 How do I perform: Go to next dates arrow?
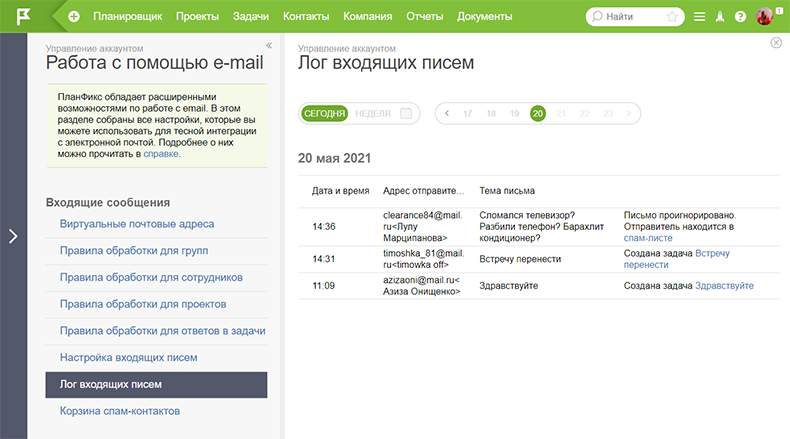(x=629, y=113)
